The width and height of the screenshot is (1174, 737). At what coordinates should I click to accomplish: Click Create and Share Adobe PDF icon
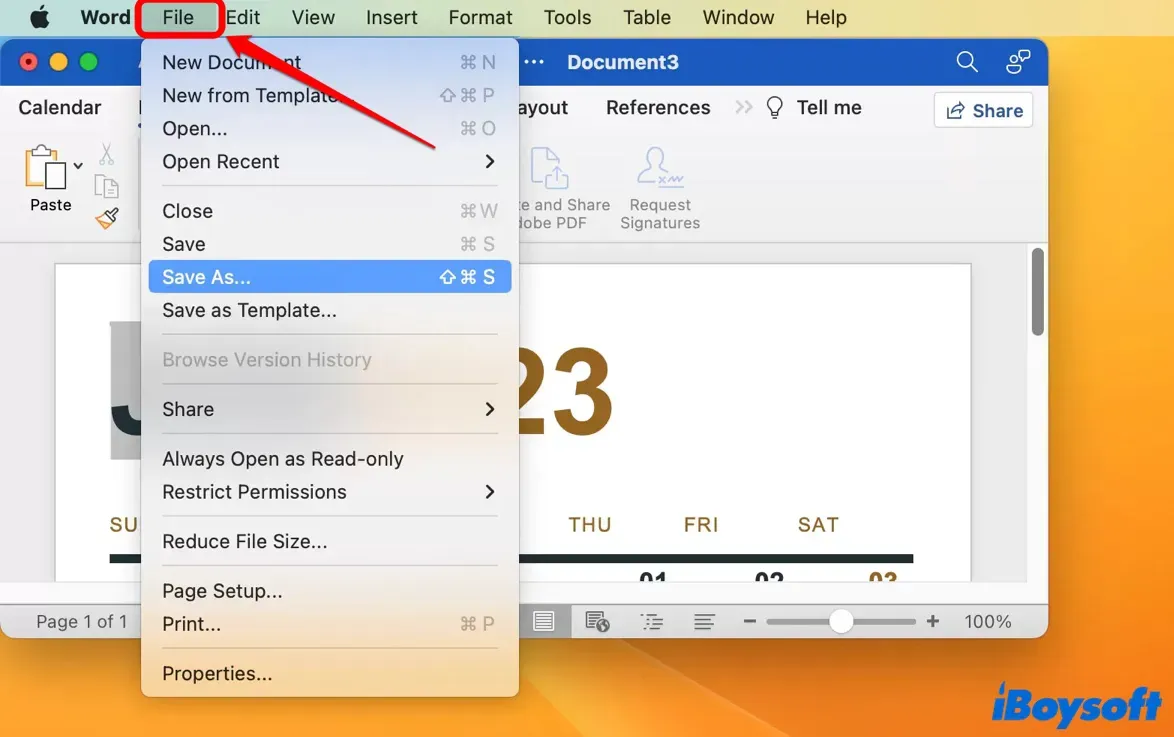pyautogui.click(x=549, y=168)
